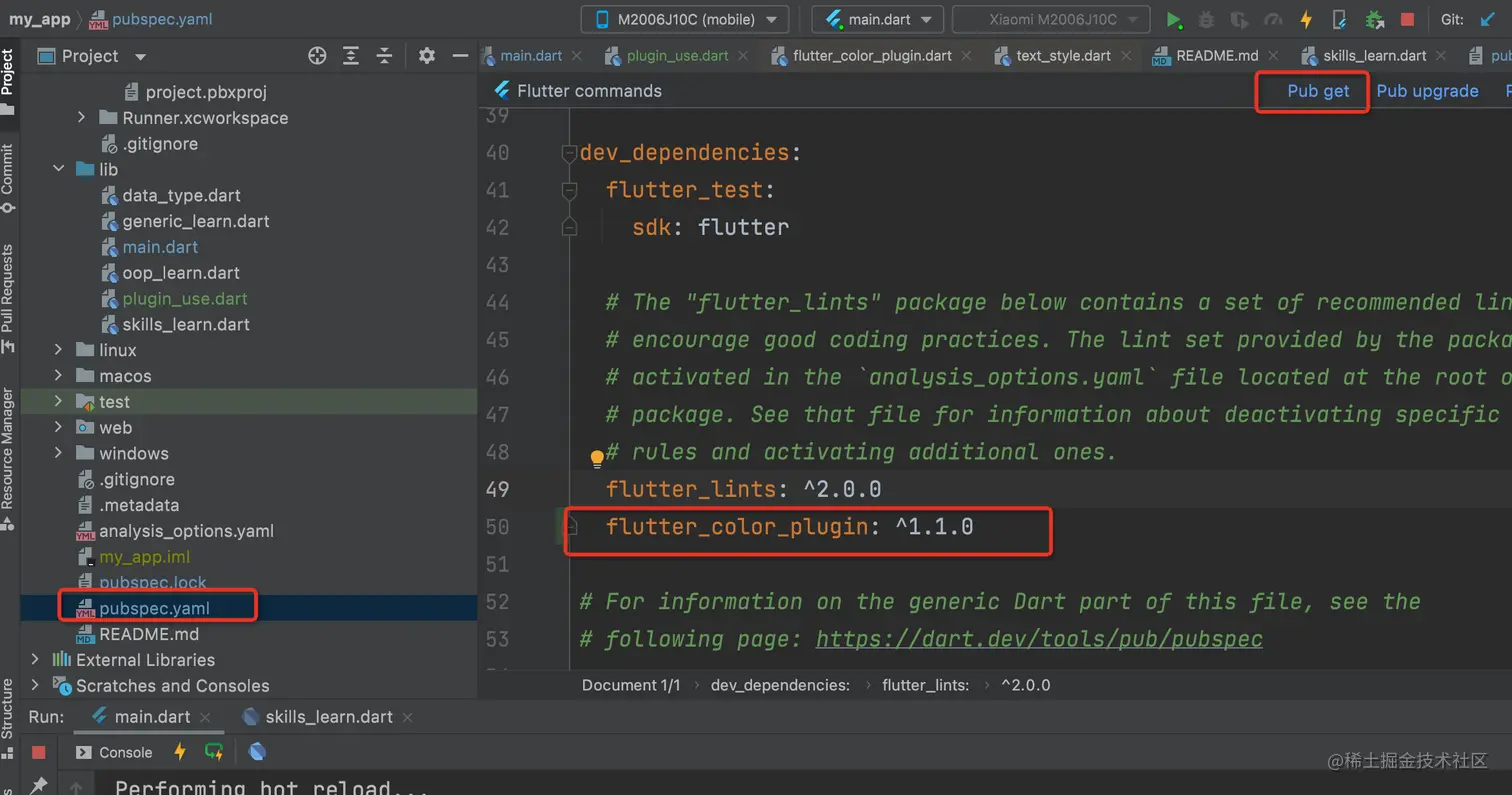Expand Scratches and Consoles node

tap(36, 686)
